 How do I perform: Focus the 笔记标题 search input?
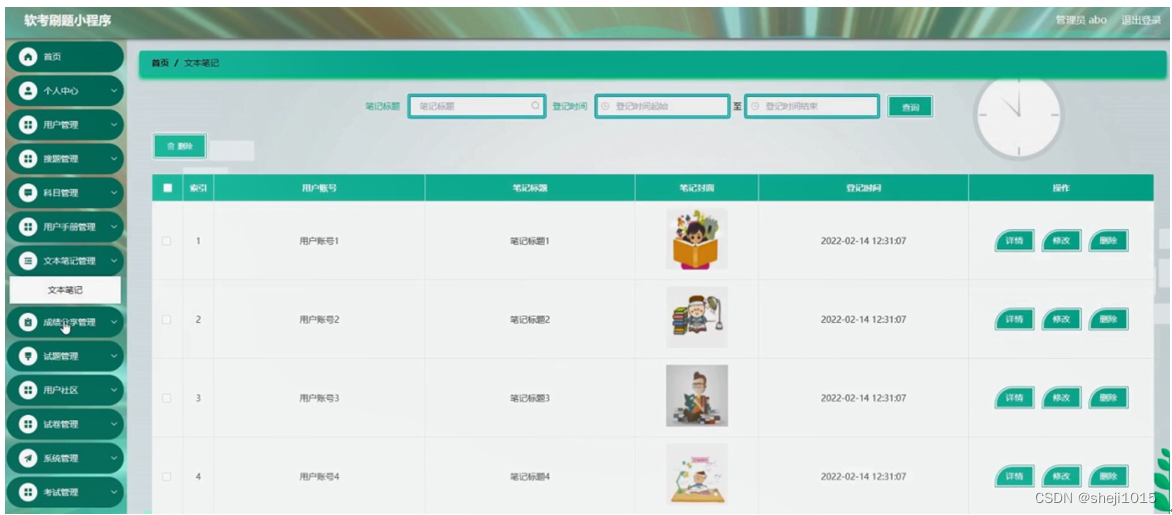(x=476, y=106)
